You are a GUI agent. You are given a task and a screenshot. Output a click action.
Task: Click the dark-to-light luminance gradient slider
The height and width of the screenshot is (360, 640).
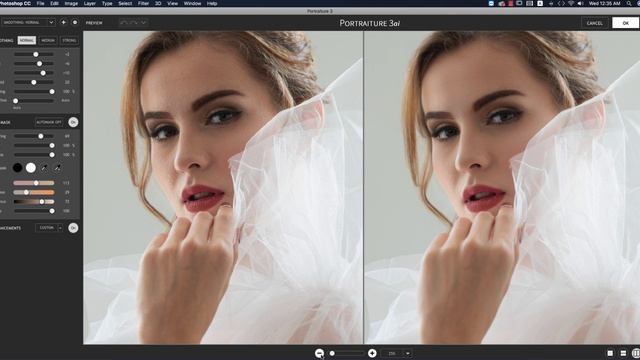pos(34,202)
